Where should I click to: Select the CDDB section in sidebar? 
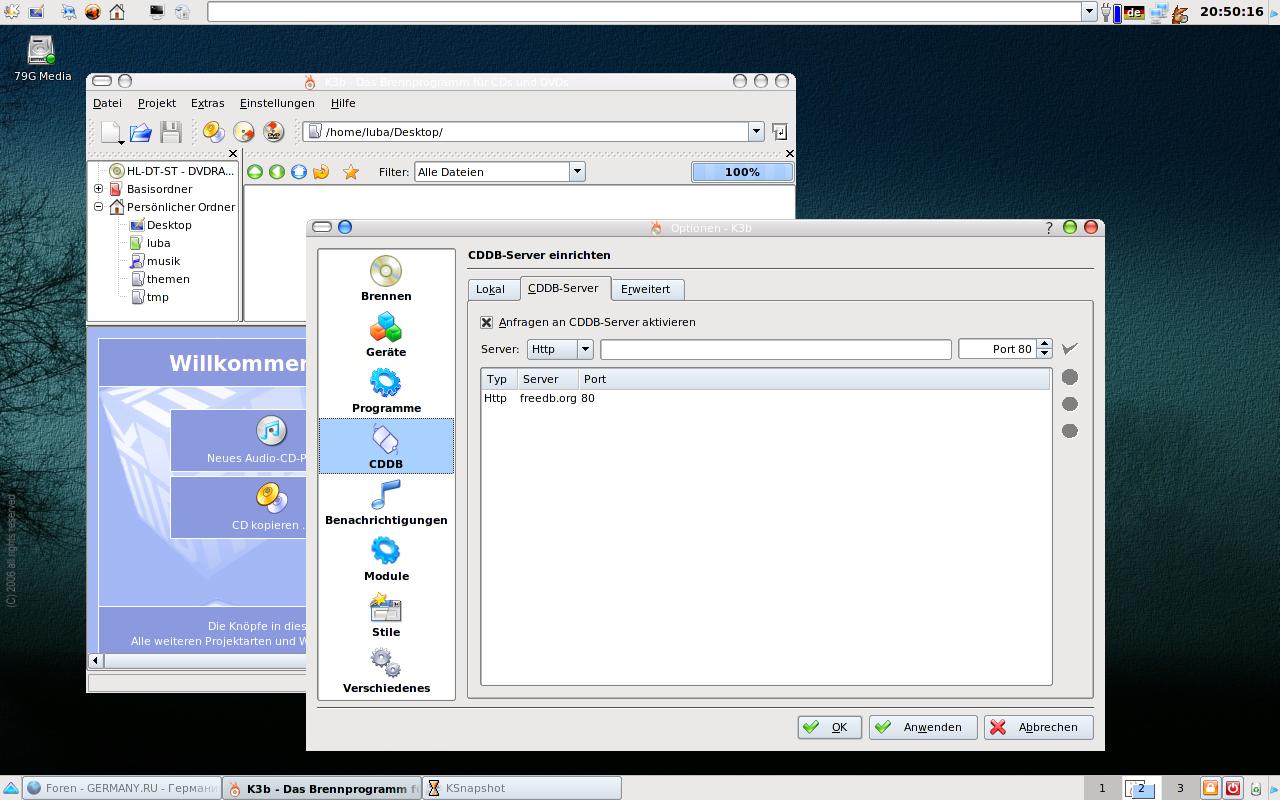click(x=386, y=446)
